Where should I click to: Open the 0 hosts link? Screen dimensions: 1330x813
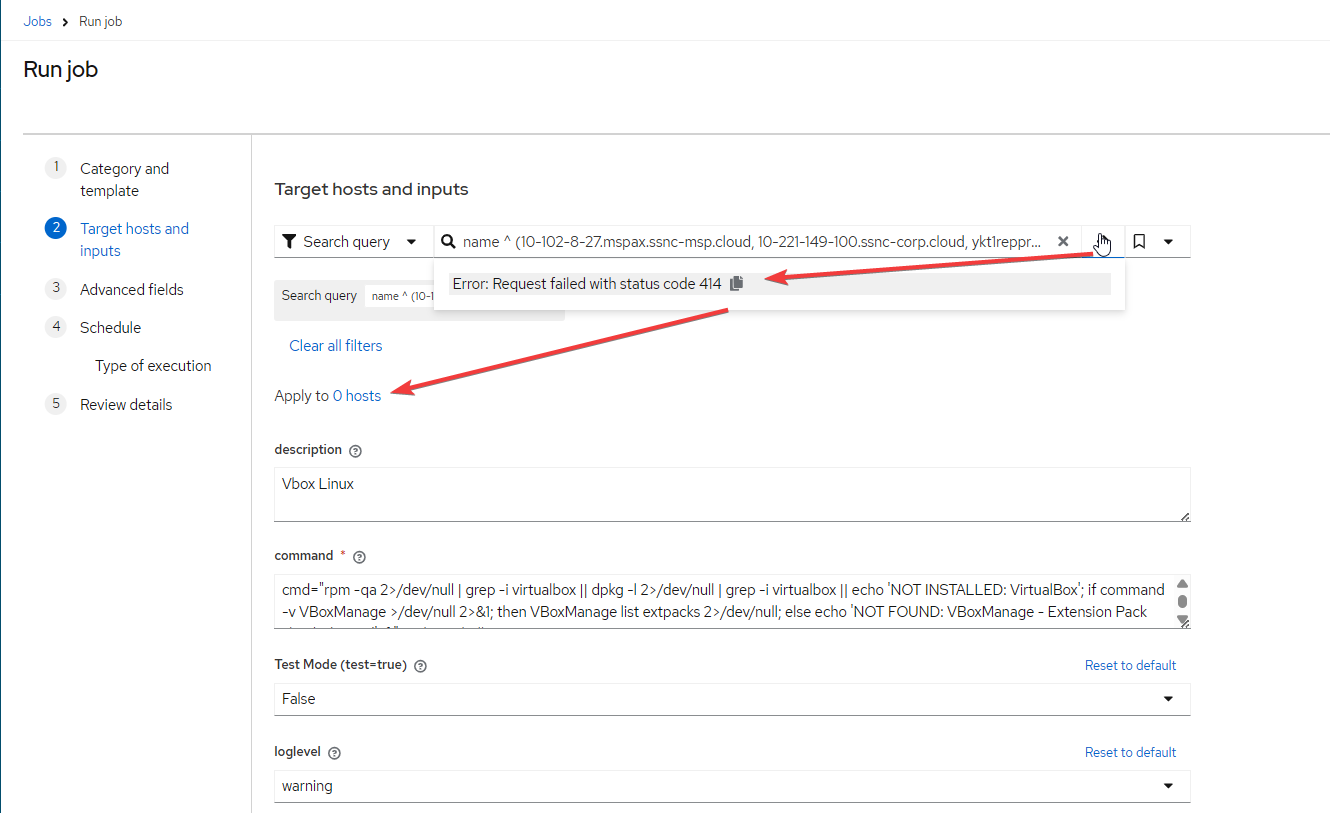pyautogui.click(x=357, y=396)
